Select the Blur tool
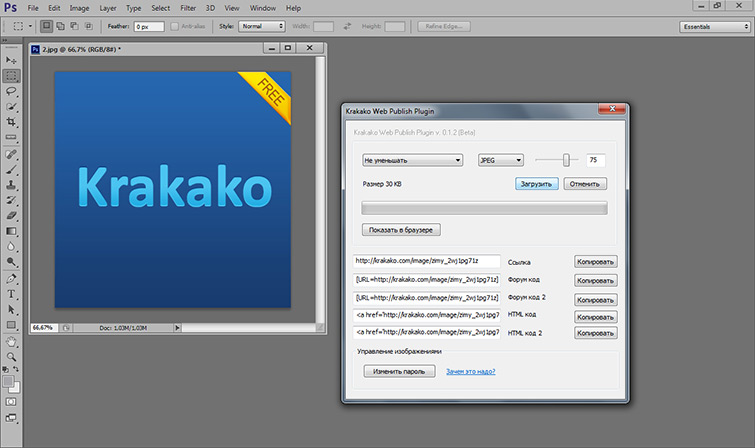 [x=11, y=247]
